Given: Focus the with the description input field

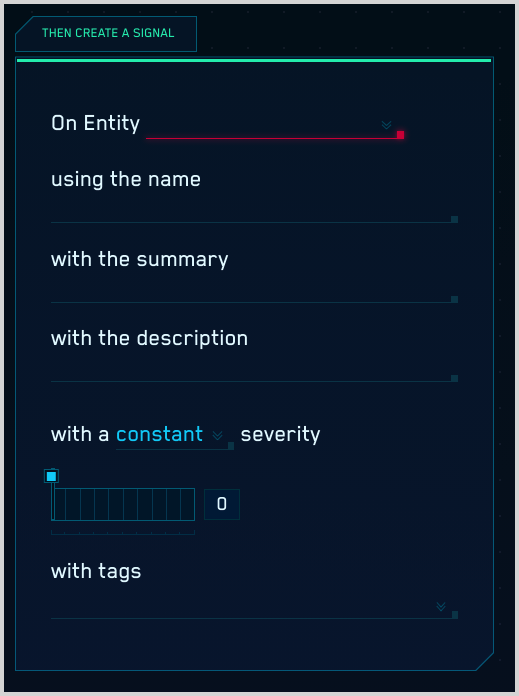Looking at the screenshot, I should 254,370.
